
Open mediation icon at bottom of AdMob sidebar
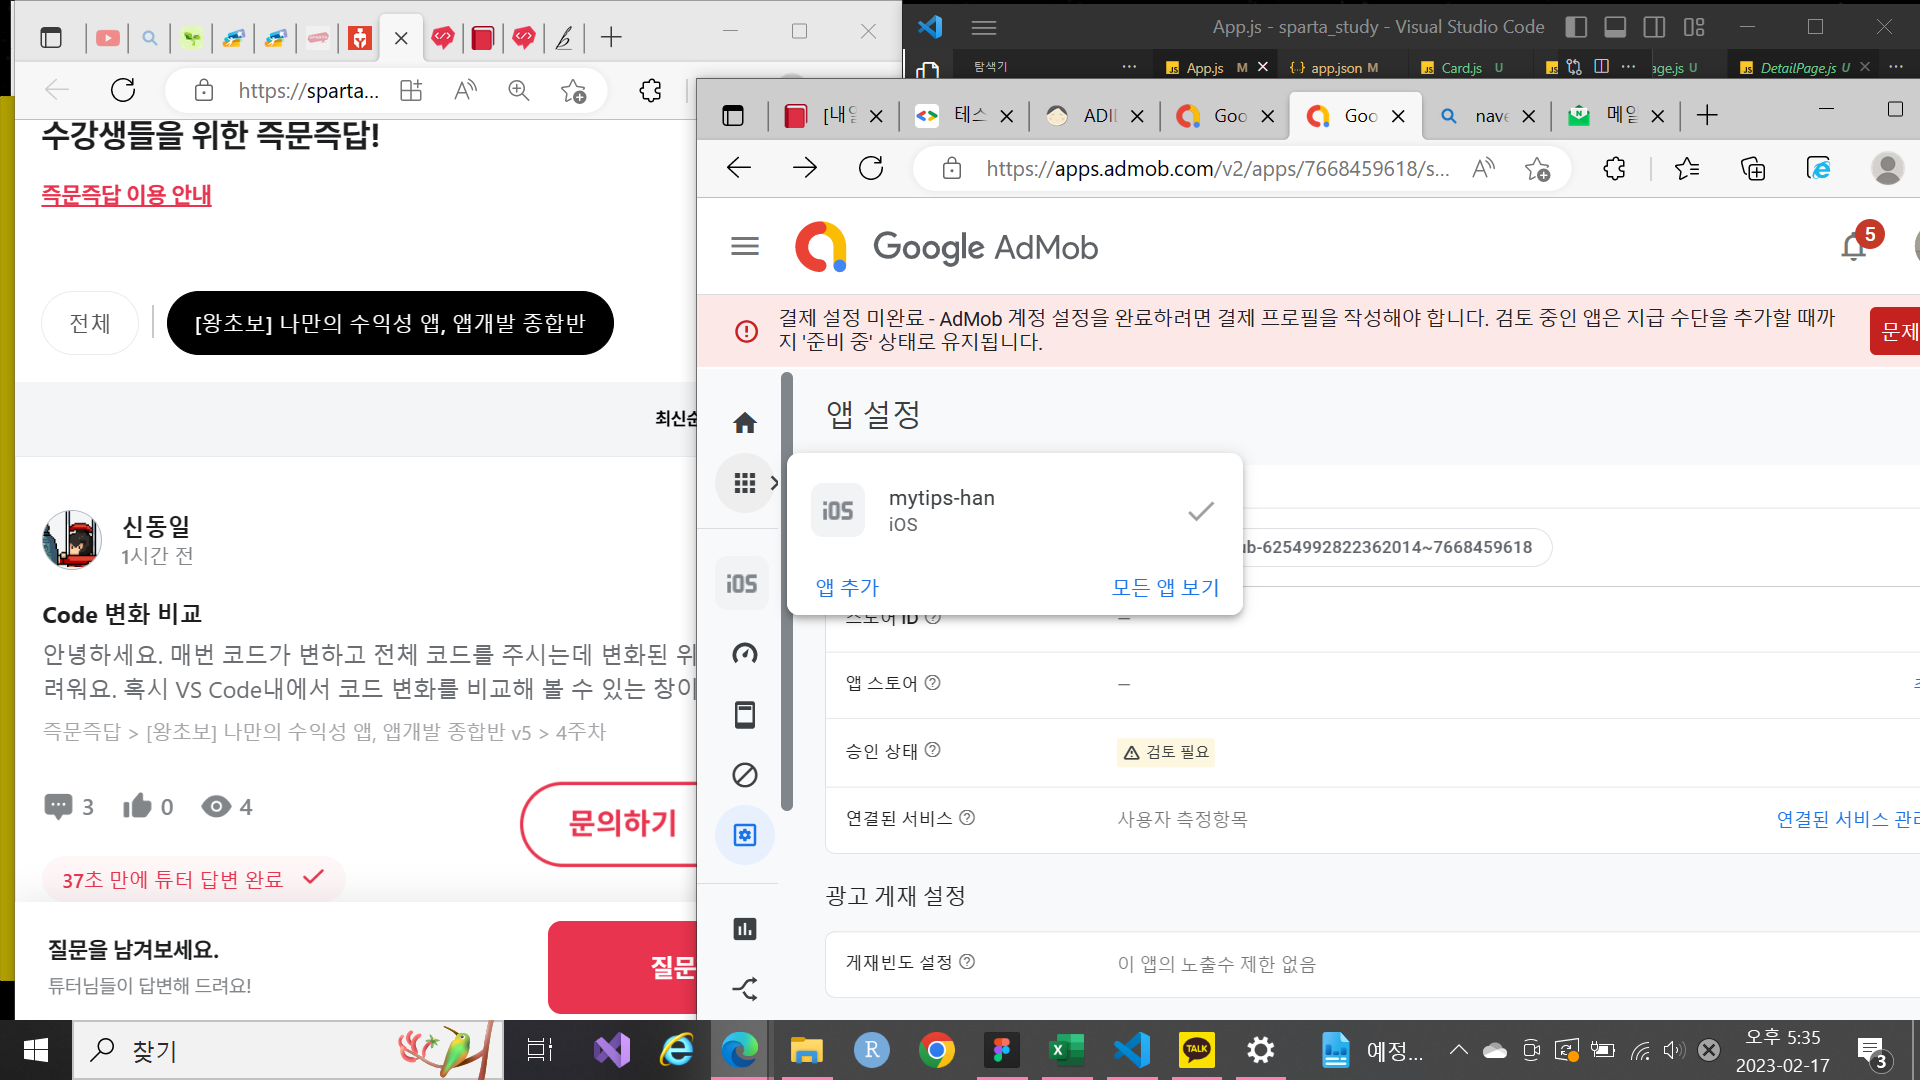click(x=744, y=989)
